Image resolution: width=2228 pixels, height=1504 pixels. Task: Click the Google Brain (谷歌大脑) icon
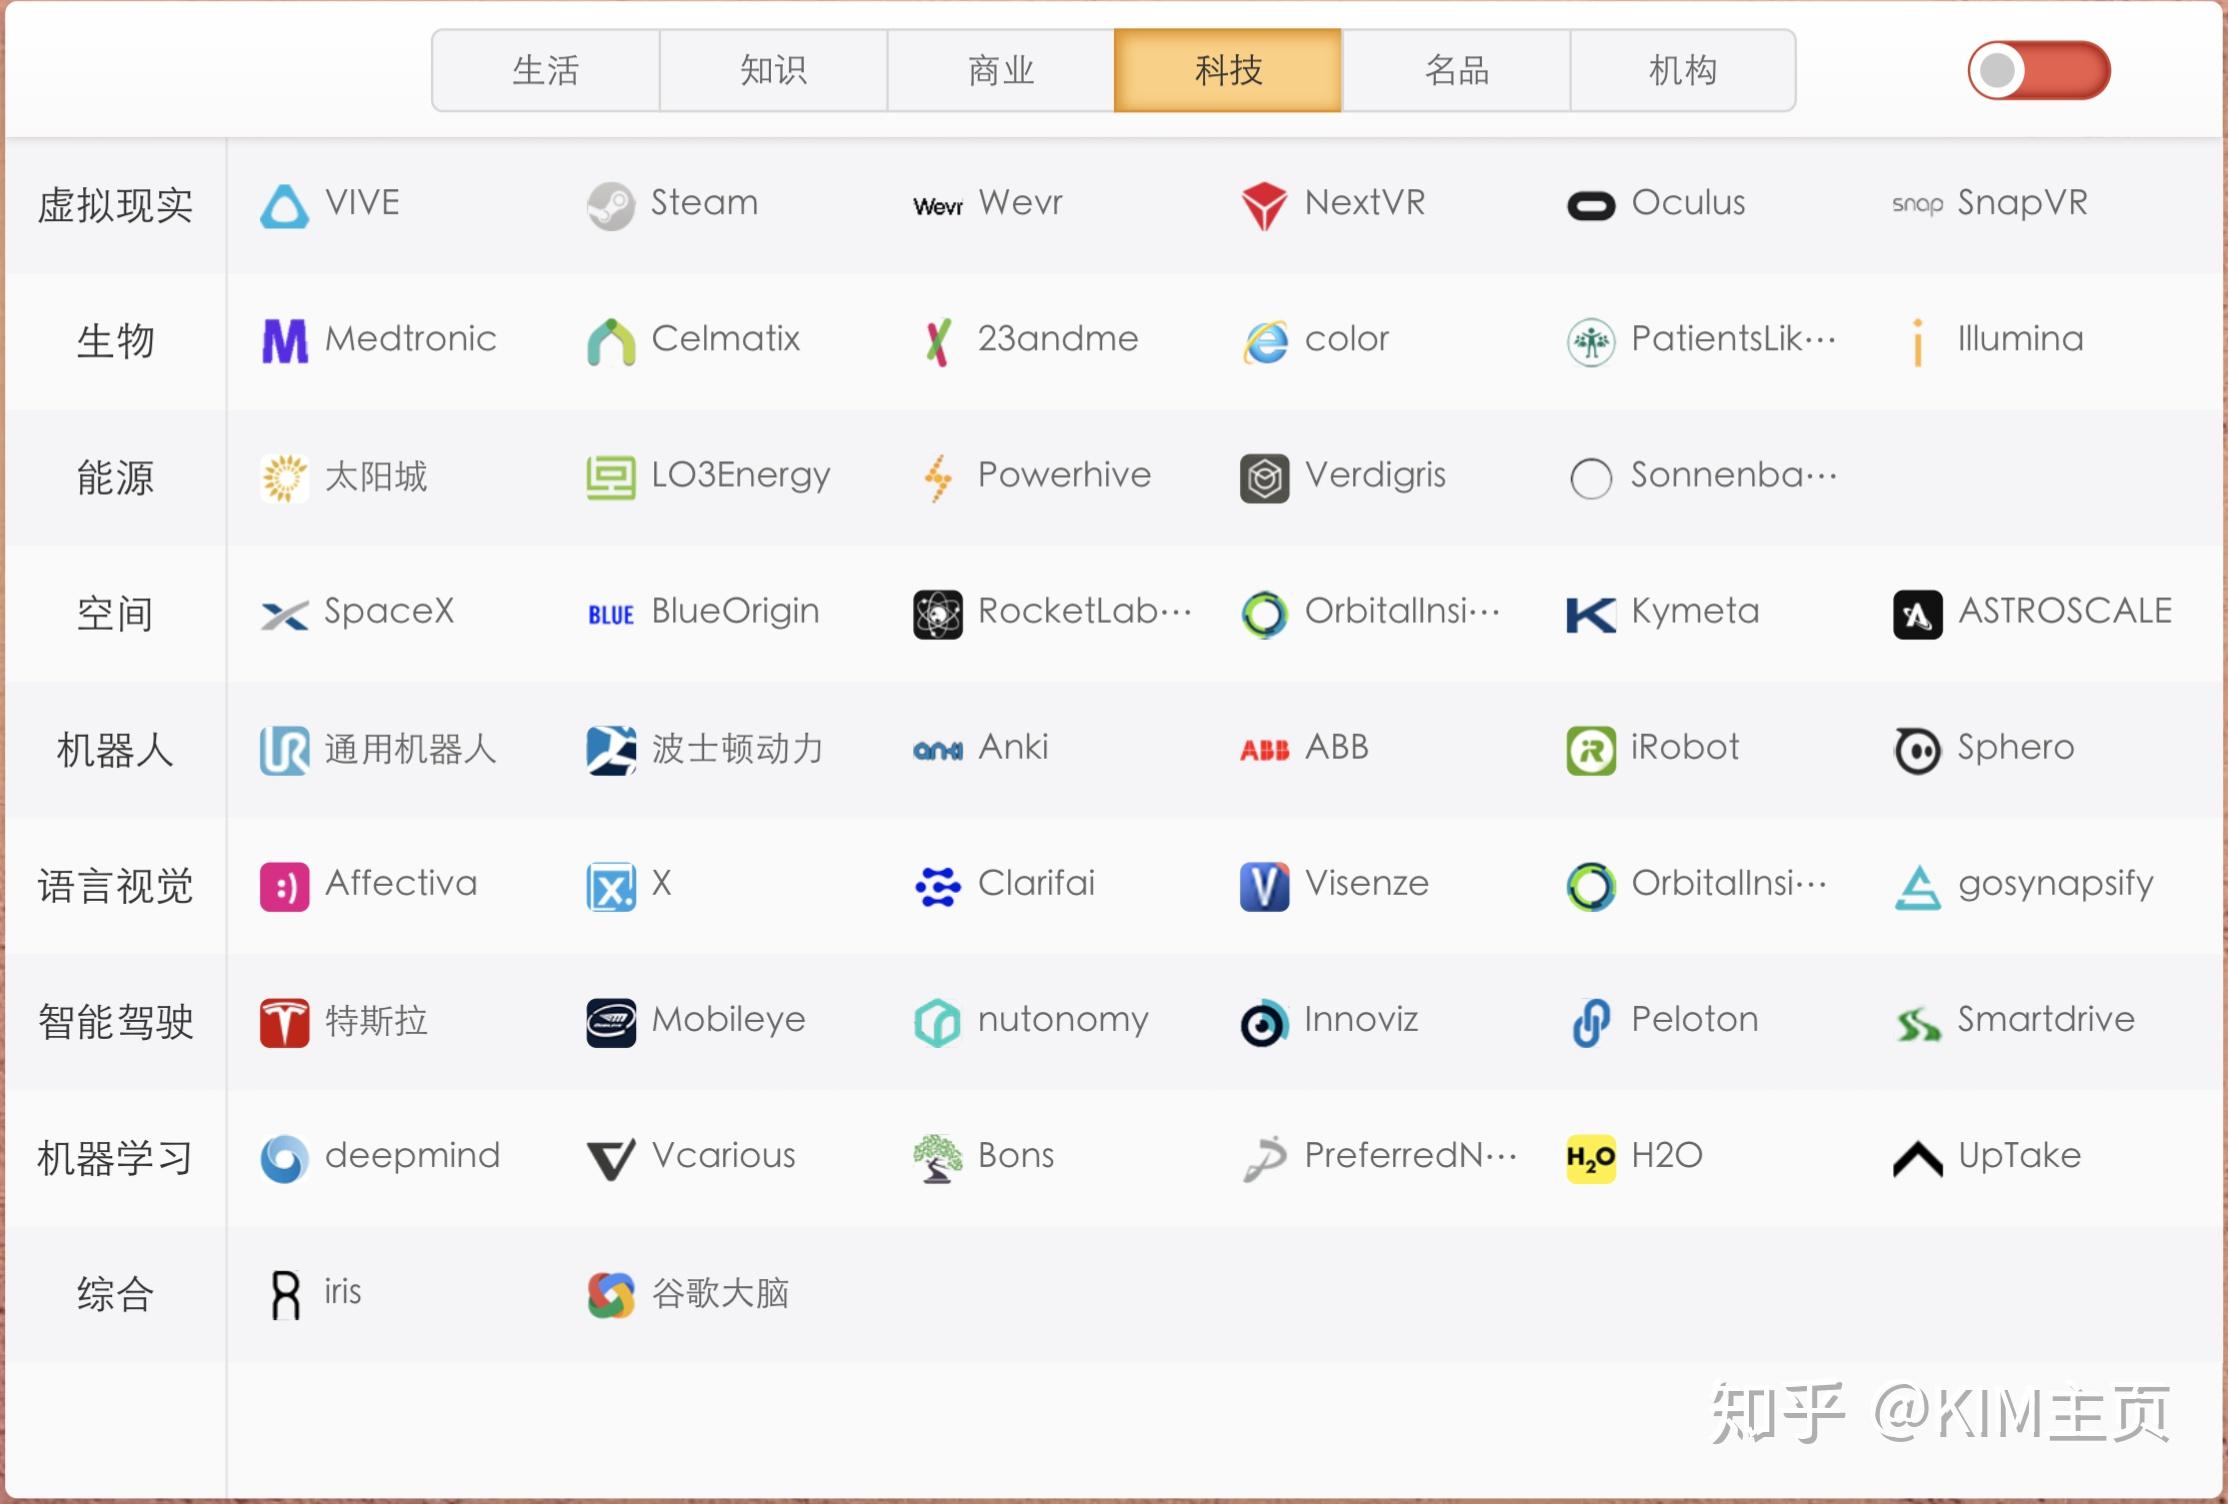point(610,1294)
